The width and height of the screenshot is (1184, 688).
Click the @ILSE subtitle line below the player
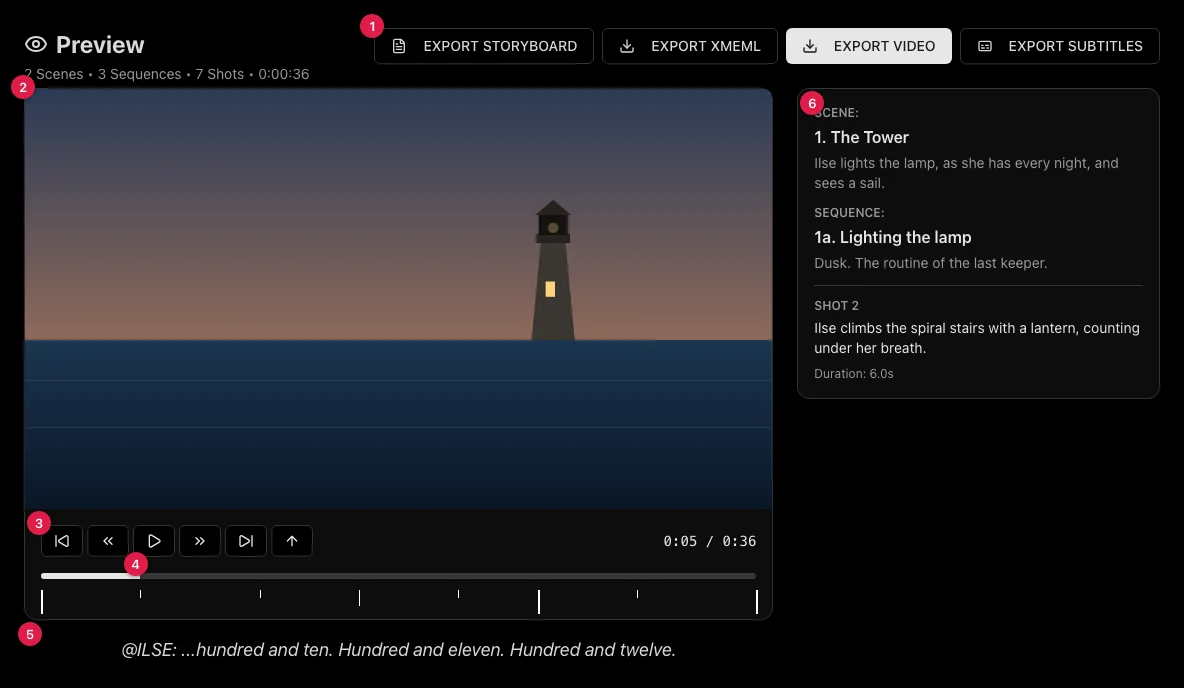tap(399, 649)
